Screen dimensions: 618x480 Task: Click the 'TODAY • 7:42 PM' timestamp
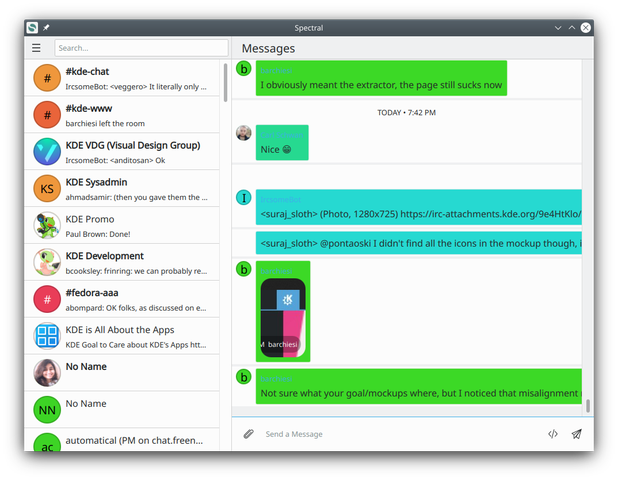pos(406,113)
